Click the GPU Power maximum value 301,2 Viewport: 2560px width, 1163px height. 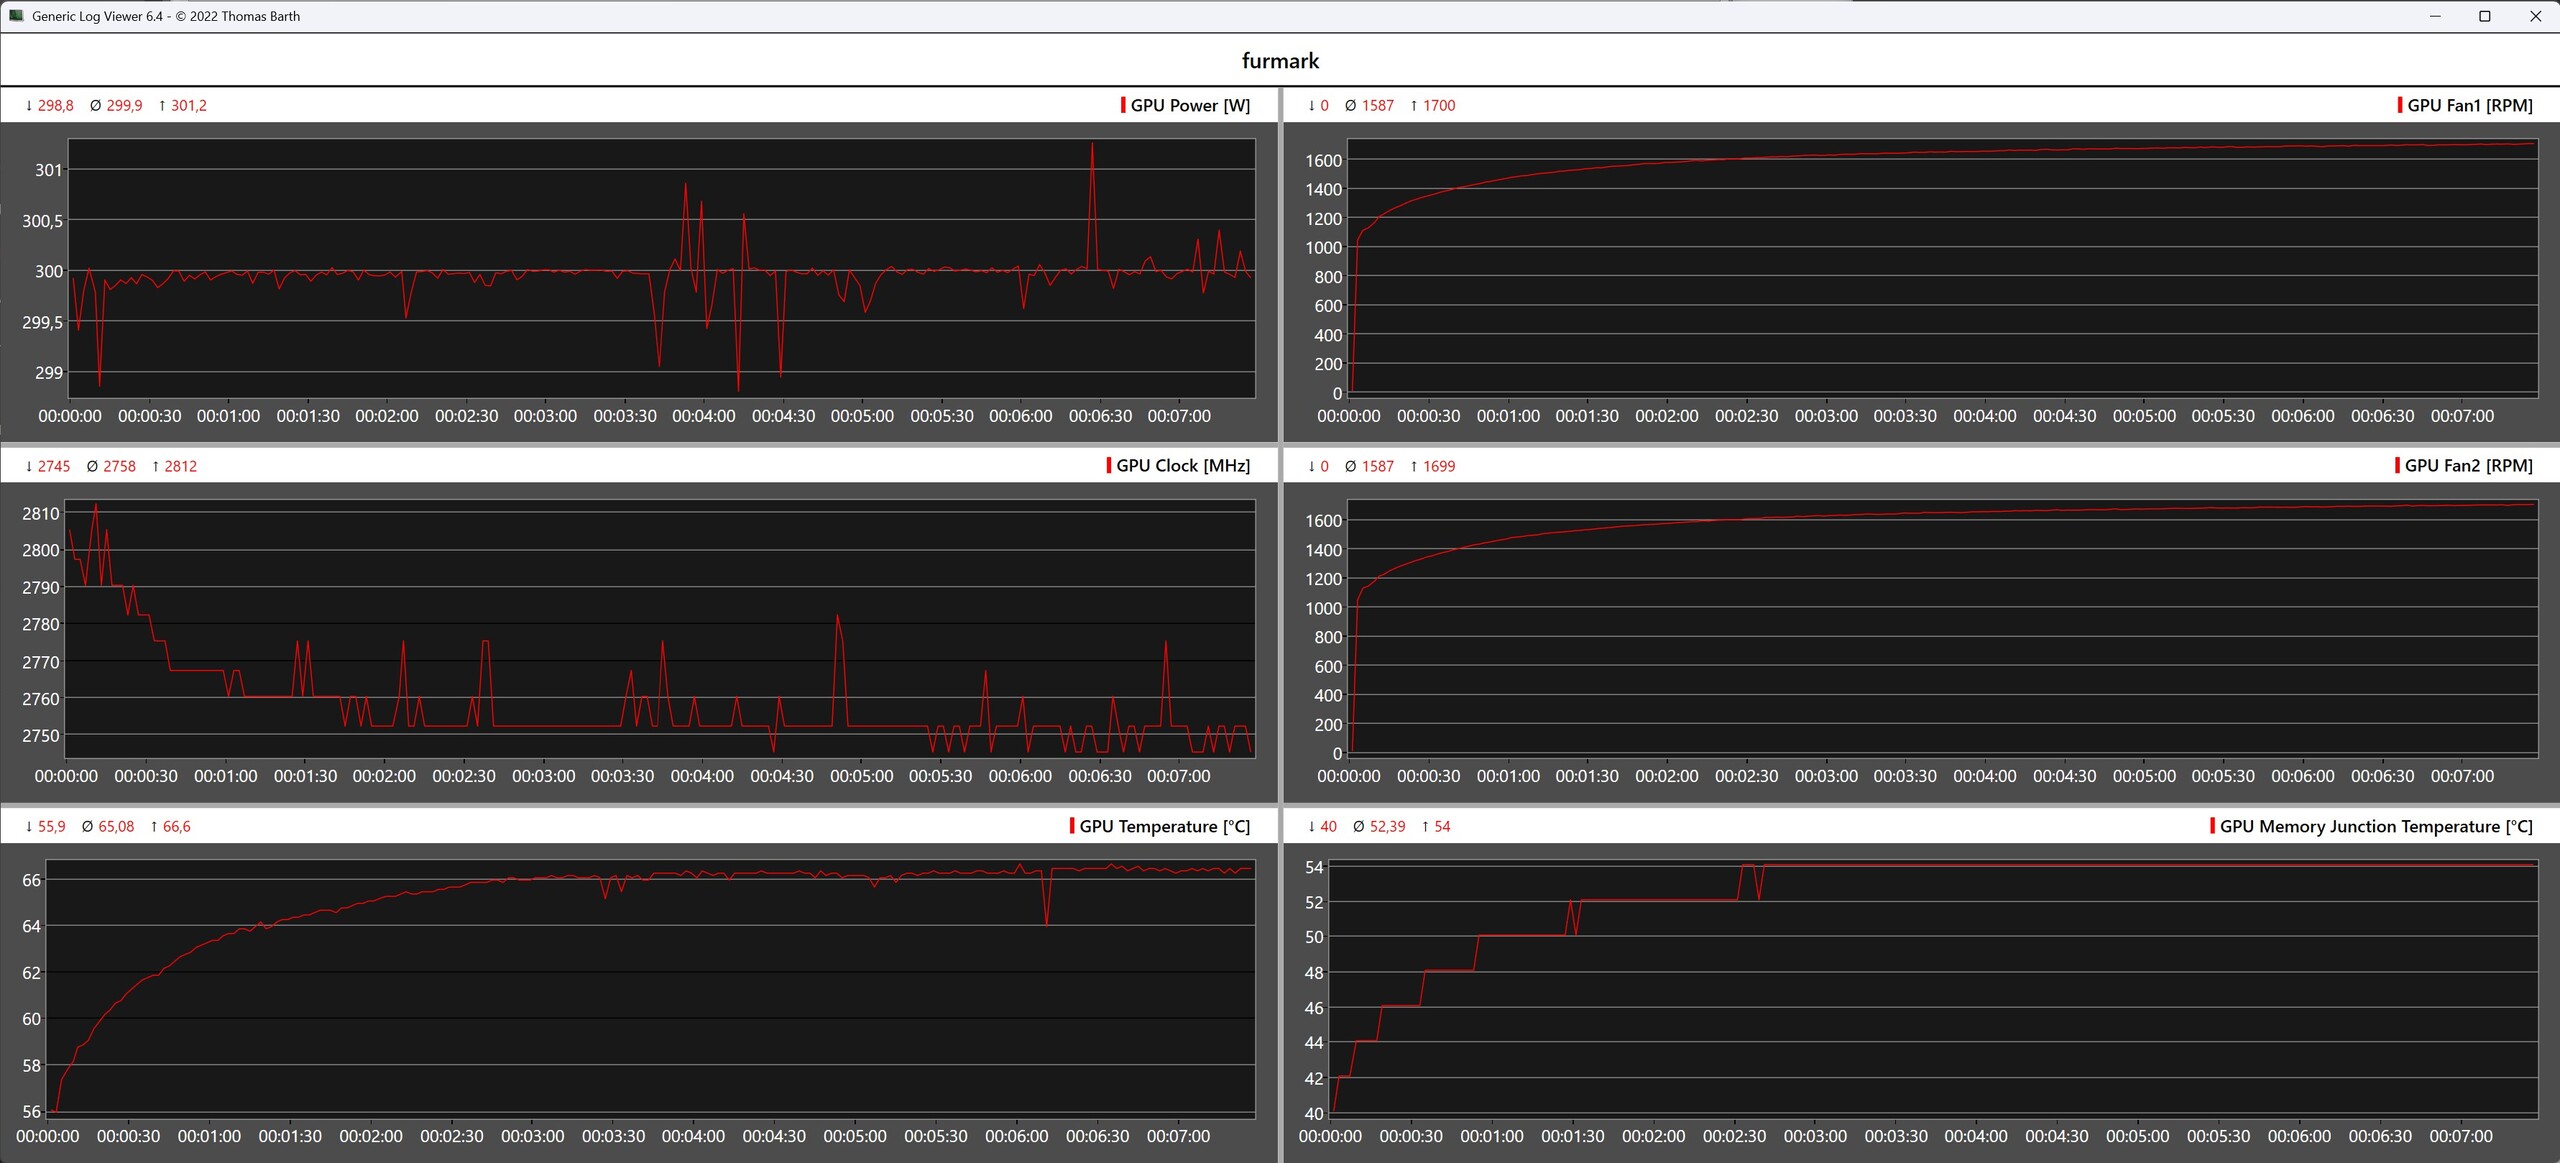pos(188,105)
